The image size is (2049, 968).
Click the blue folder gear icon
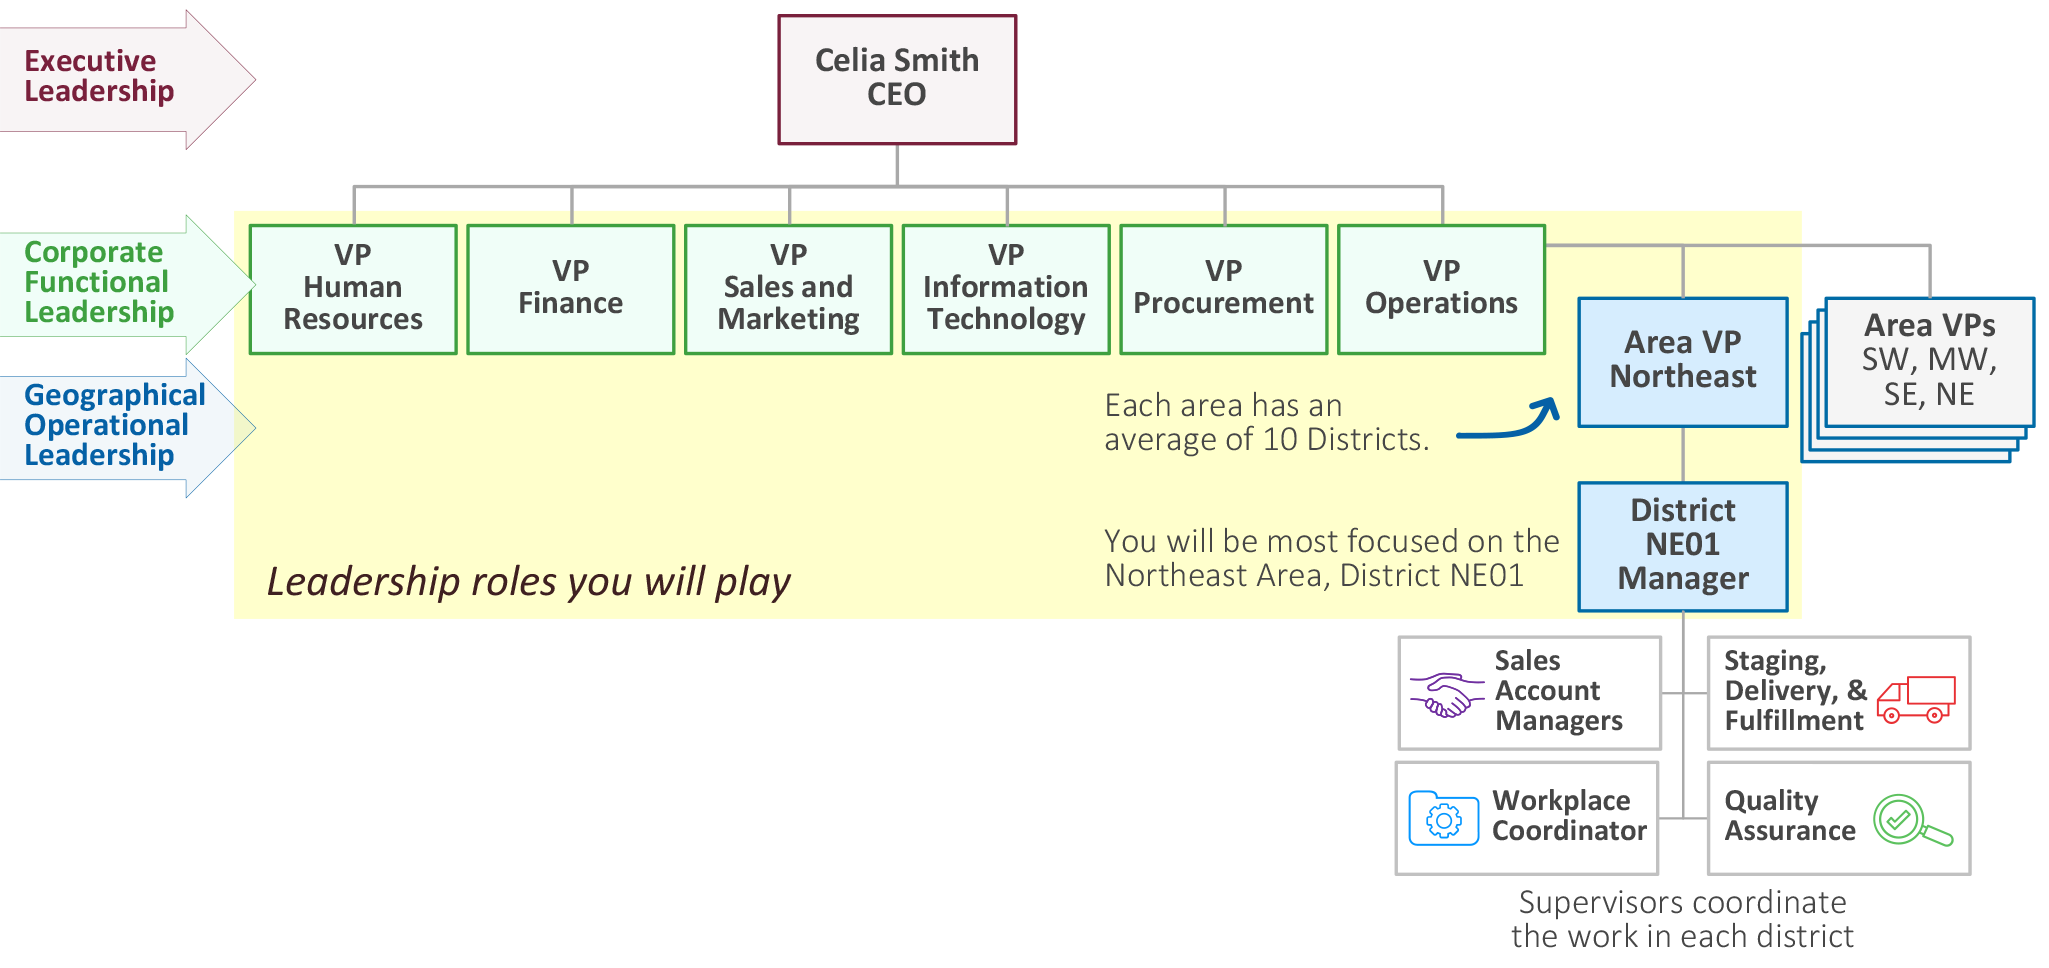1443,819
